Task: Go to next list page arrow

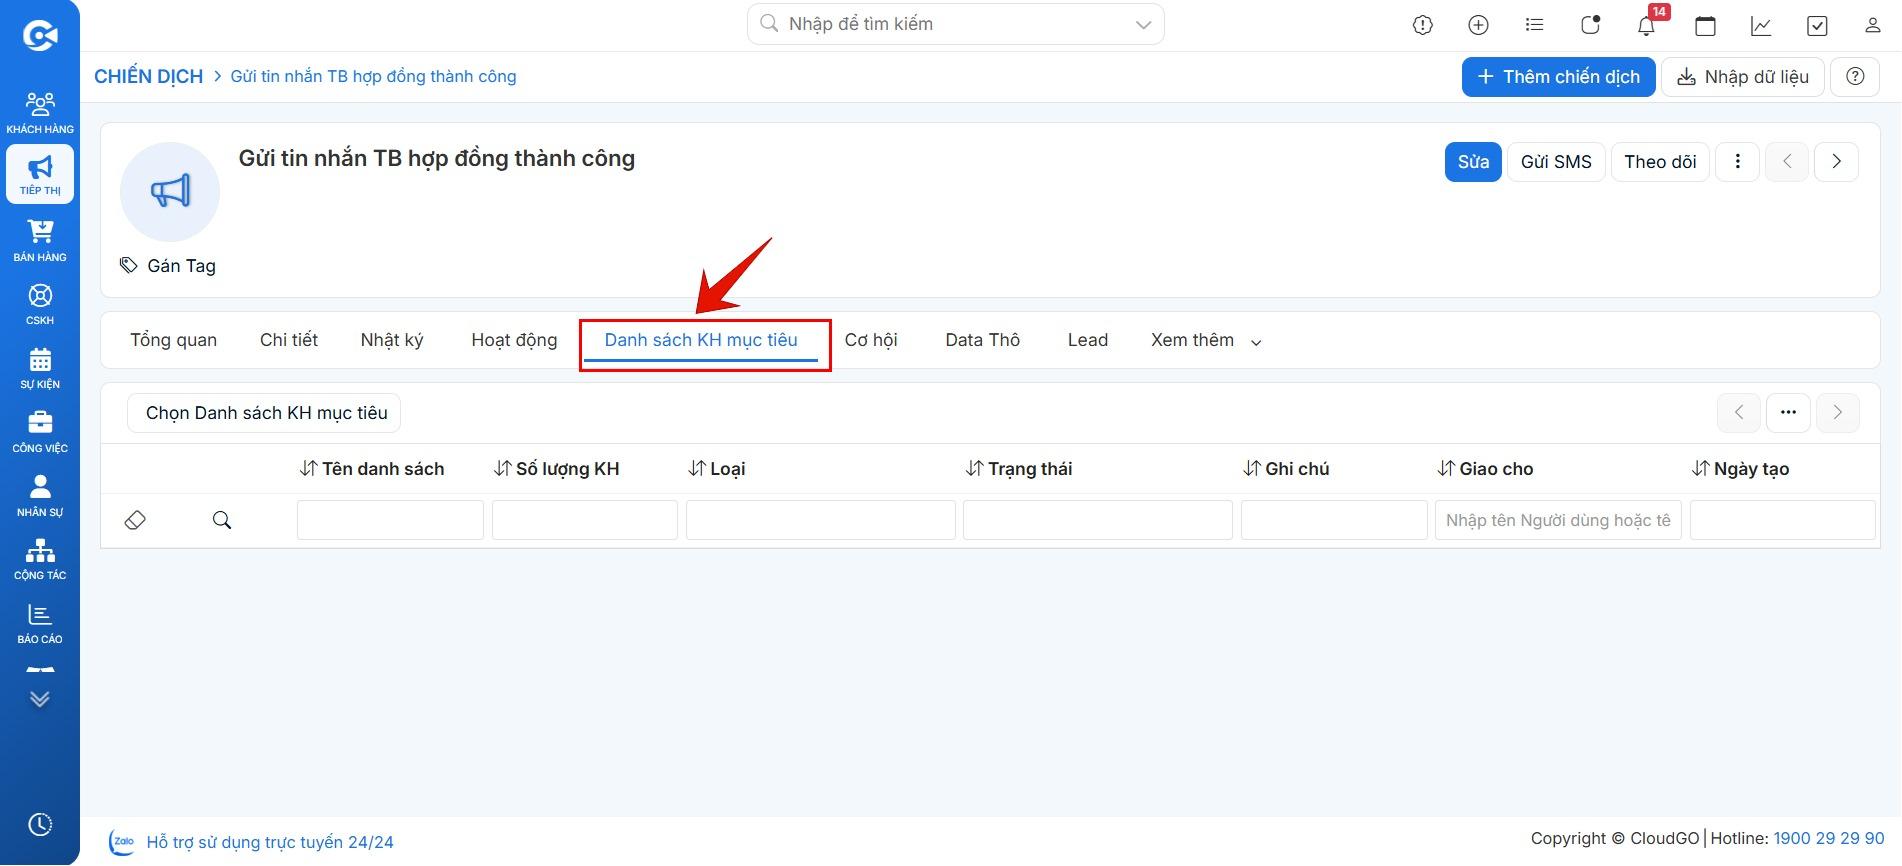Action: click(1838, 412)
